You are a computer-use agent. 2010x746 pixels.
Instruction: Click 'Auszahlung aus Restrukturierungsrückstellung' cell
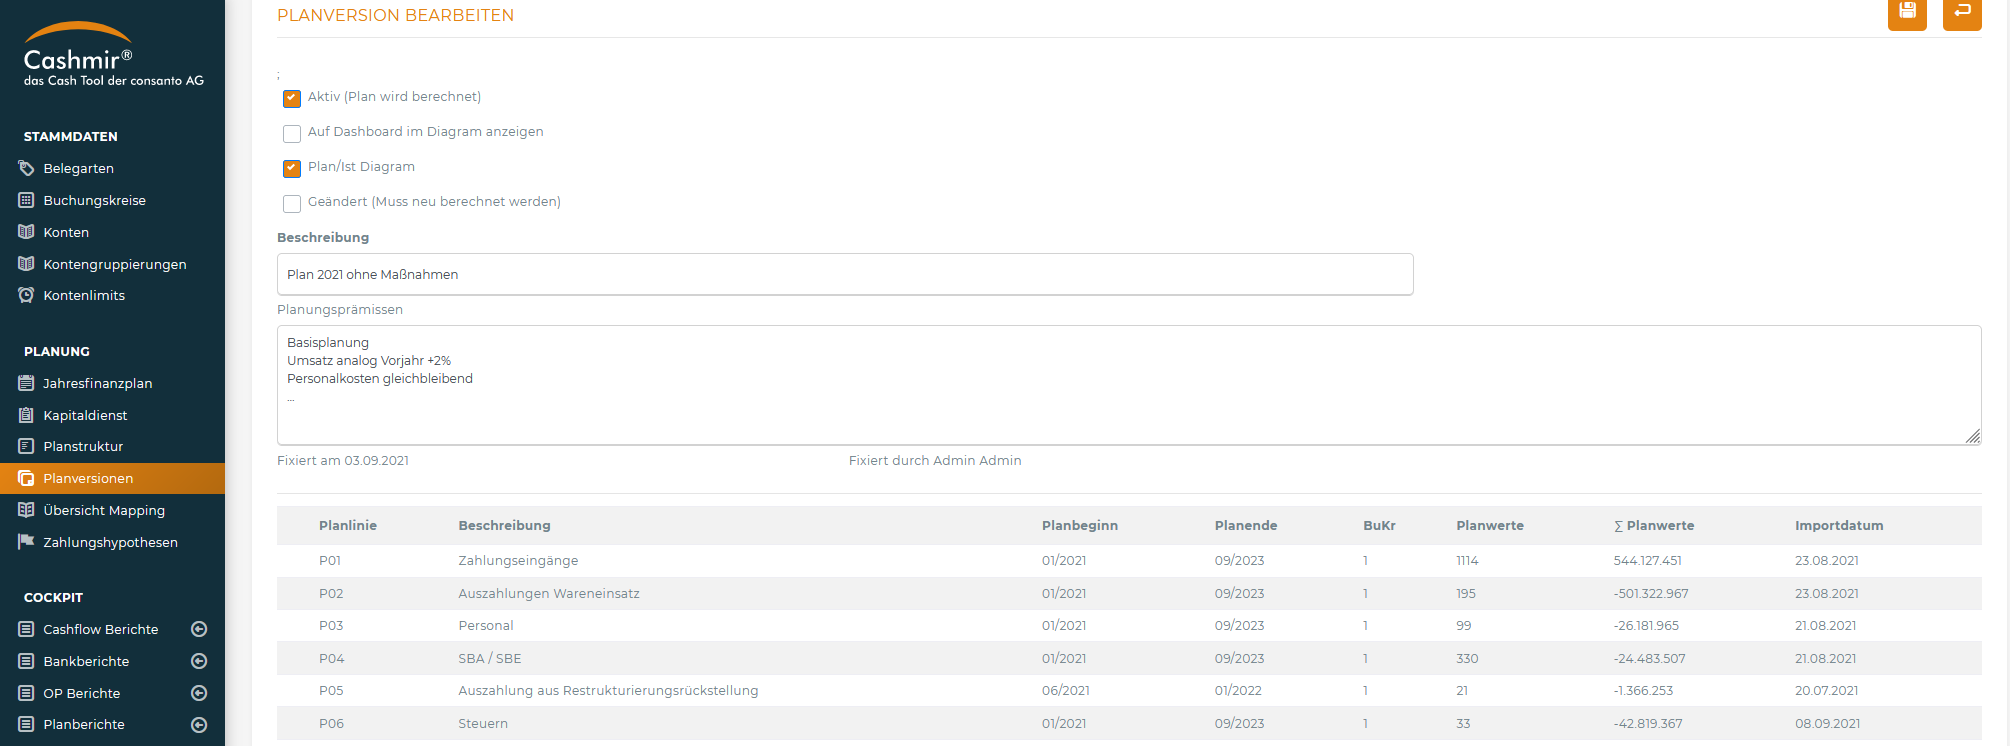(608, 690)
